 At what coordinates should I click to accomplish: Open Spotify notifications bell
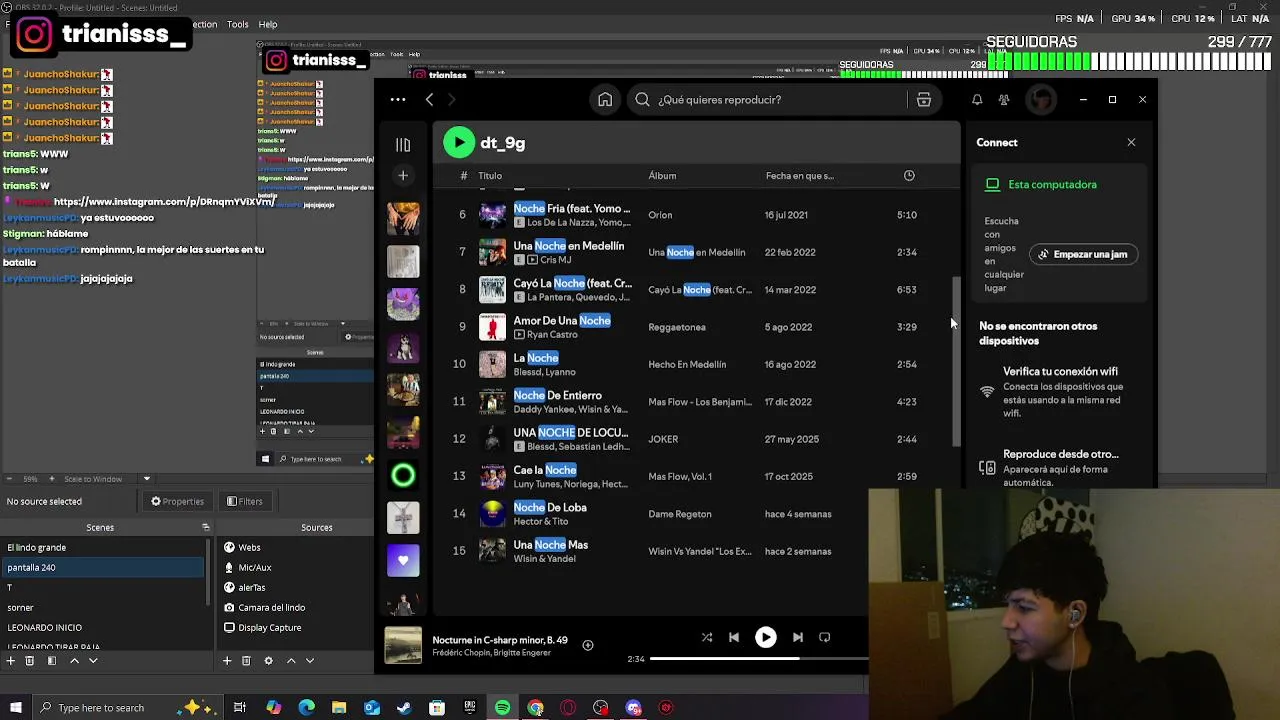point(977,100)
